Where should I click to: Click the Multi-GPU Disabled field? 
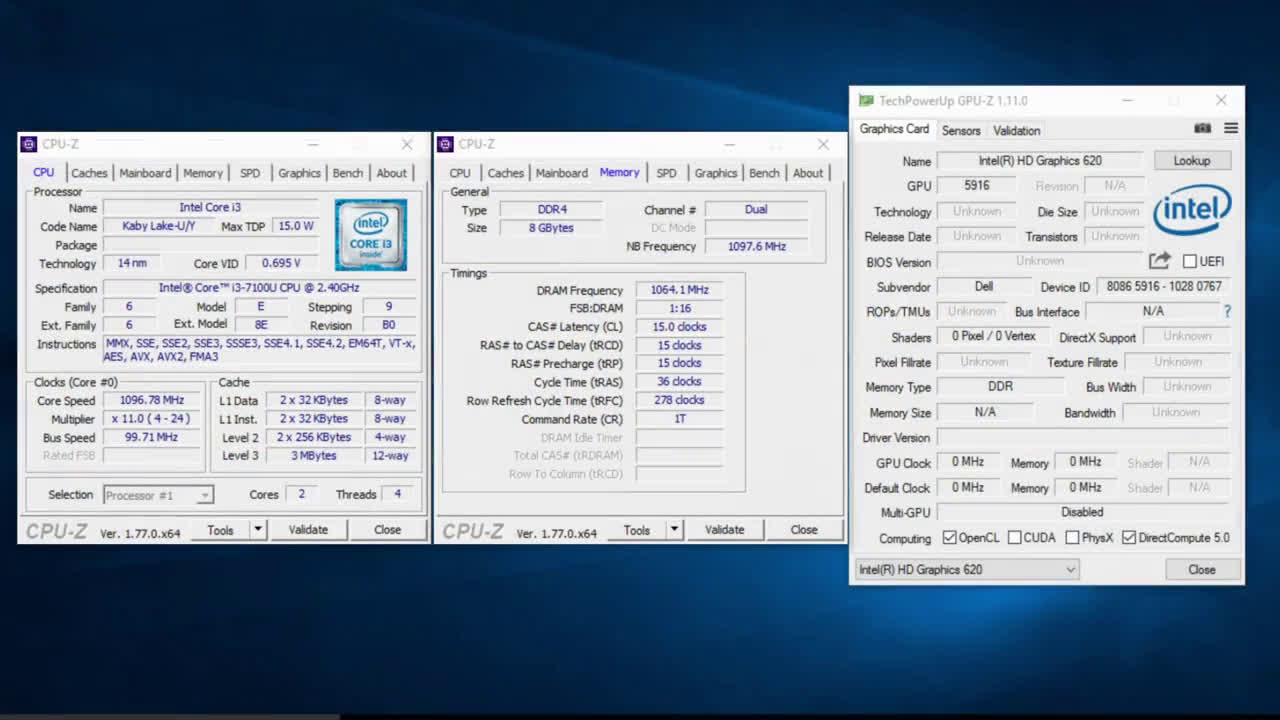[1083, 512]
